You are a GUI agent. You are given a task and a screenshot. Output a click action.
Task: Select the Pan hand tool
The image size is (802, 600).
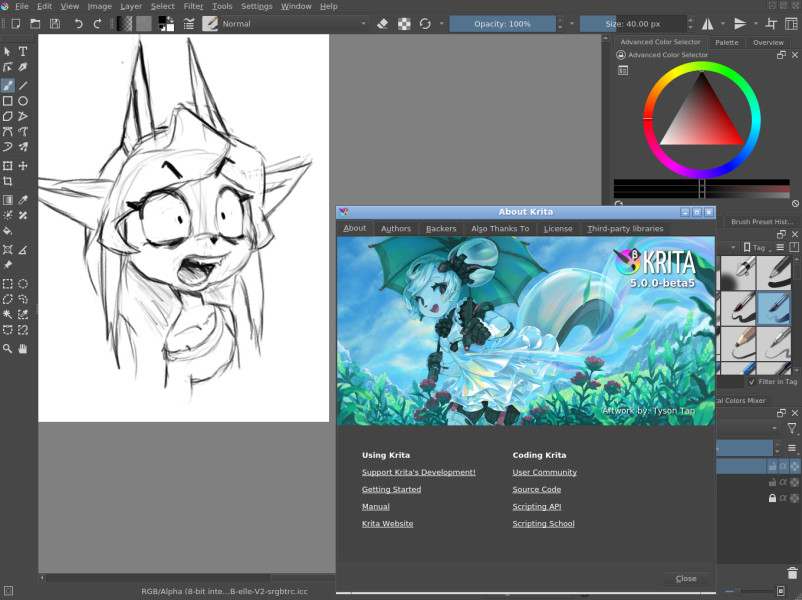[x=23, y=349]
